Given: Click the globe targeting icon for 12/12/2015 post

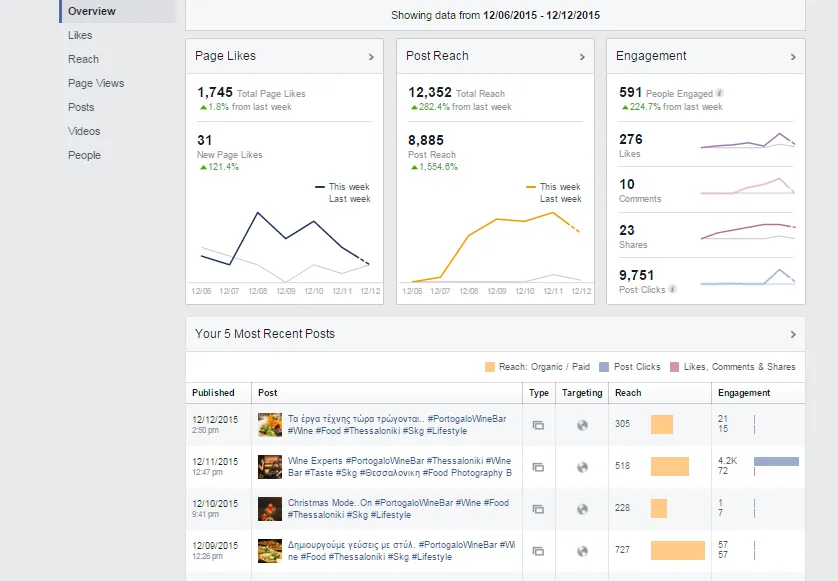Looking at the screenshot, I should pos(583,425).
